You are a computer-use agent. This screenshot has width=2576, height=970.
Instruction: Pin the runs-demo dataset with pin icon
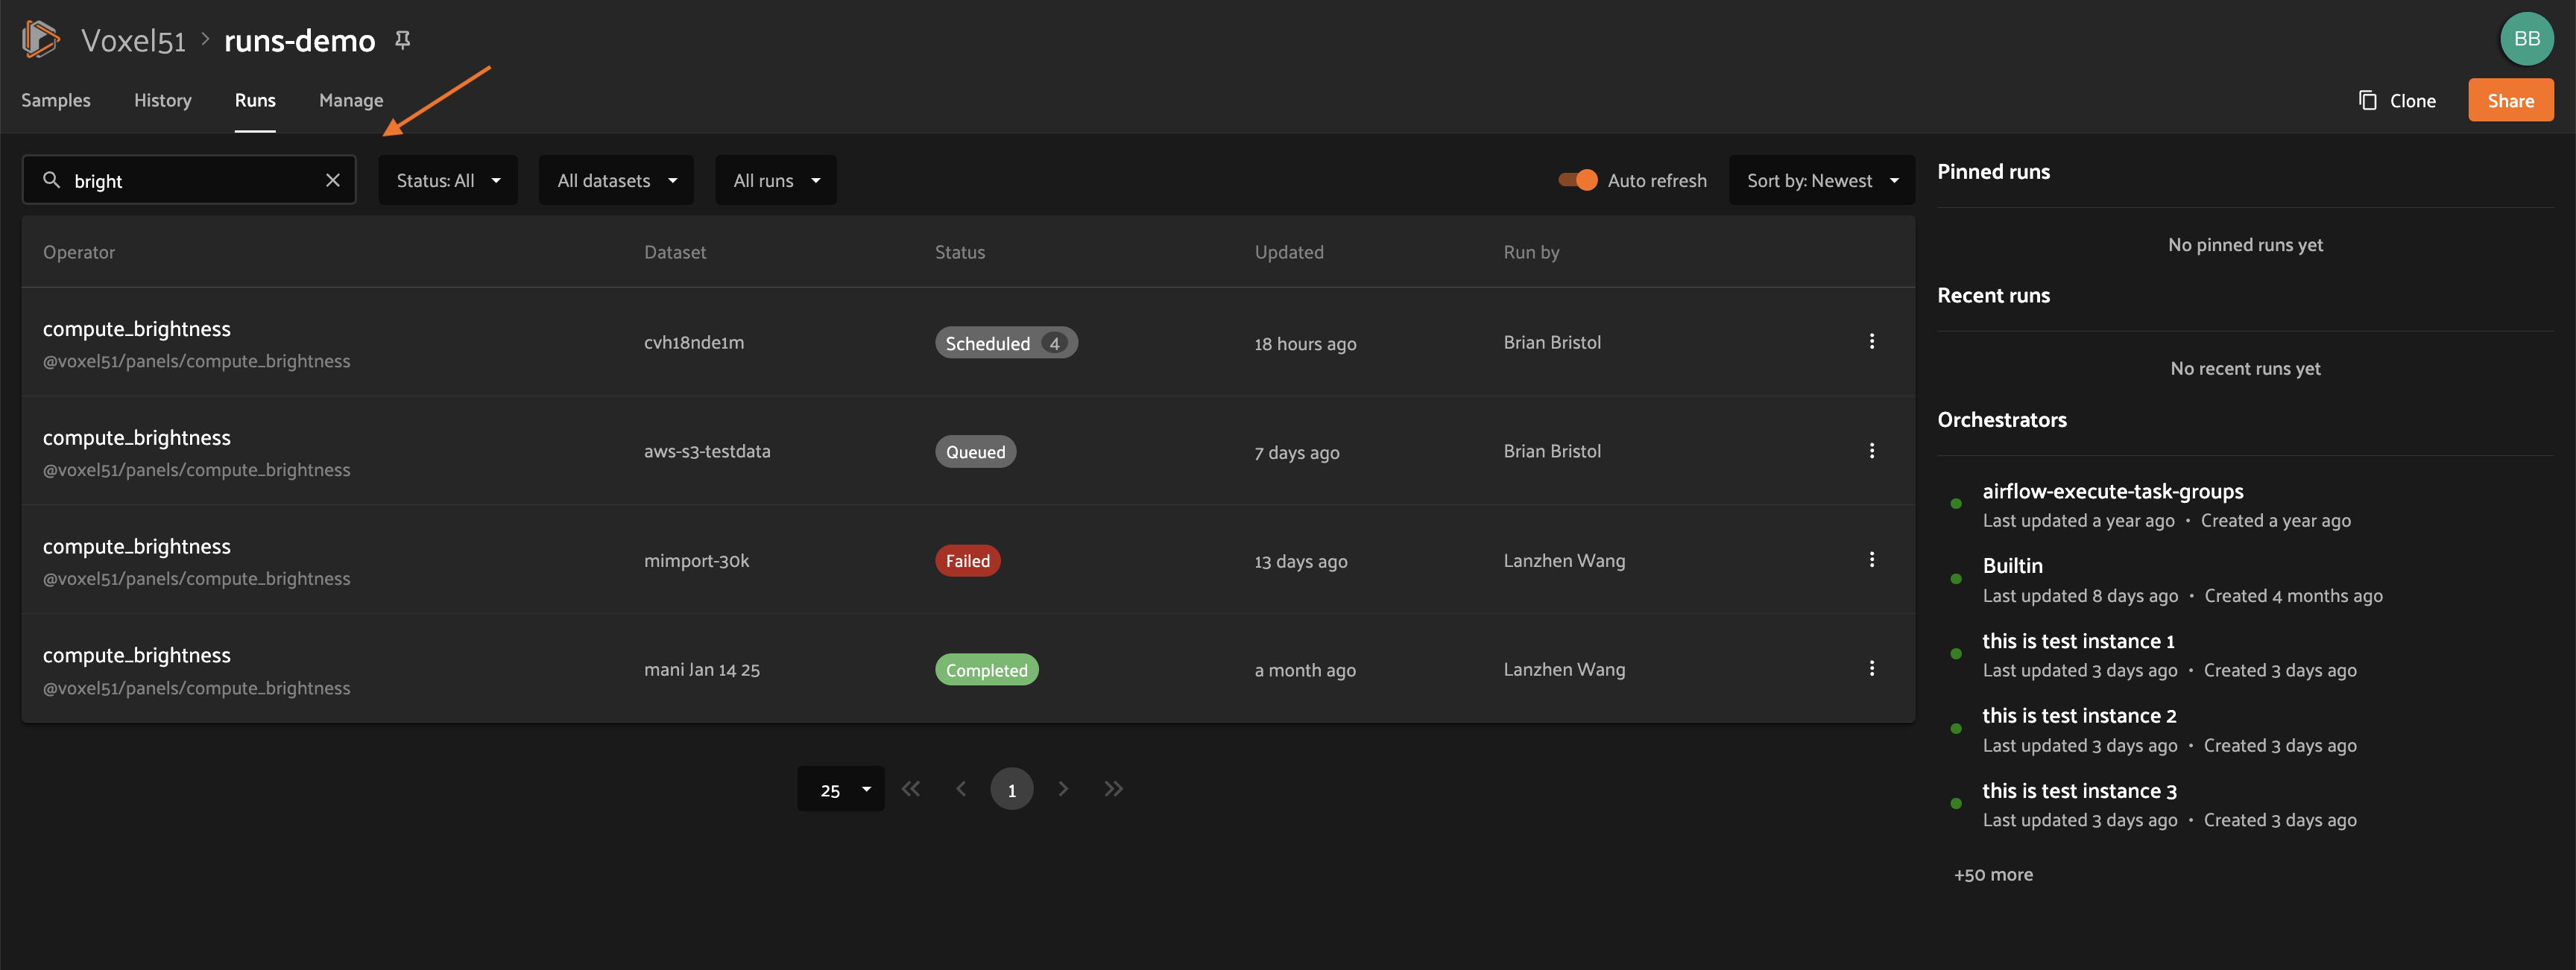click(x=403, y=40)
